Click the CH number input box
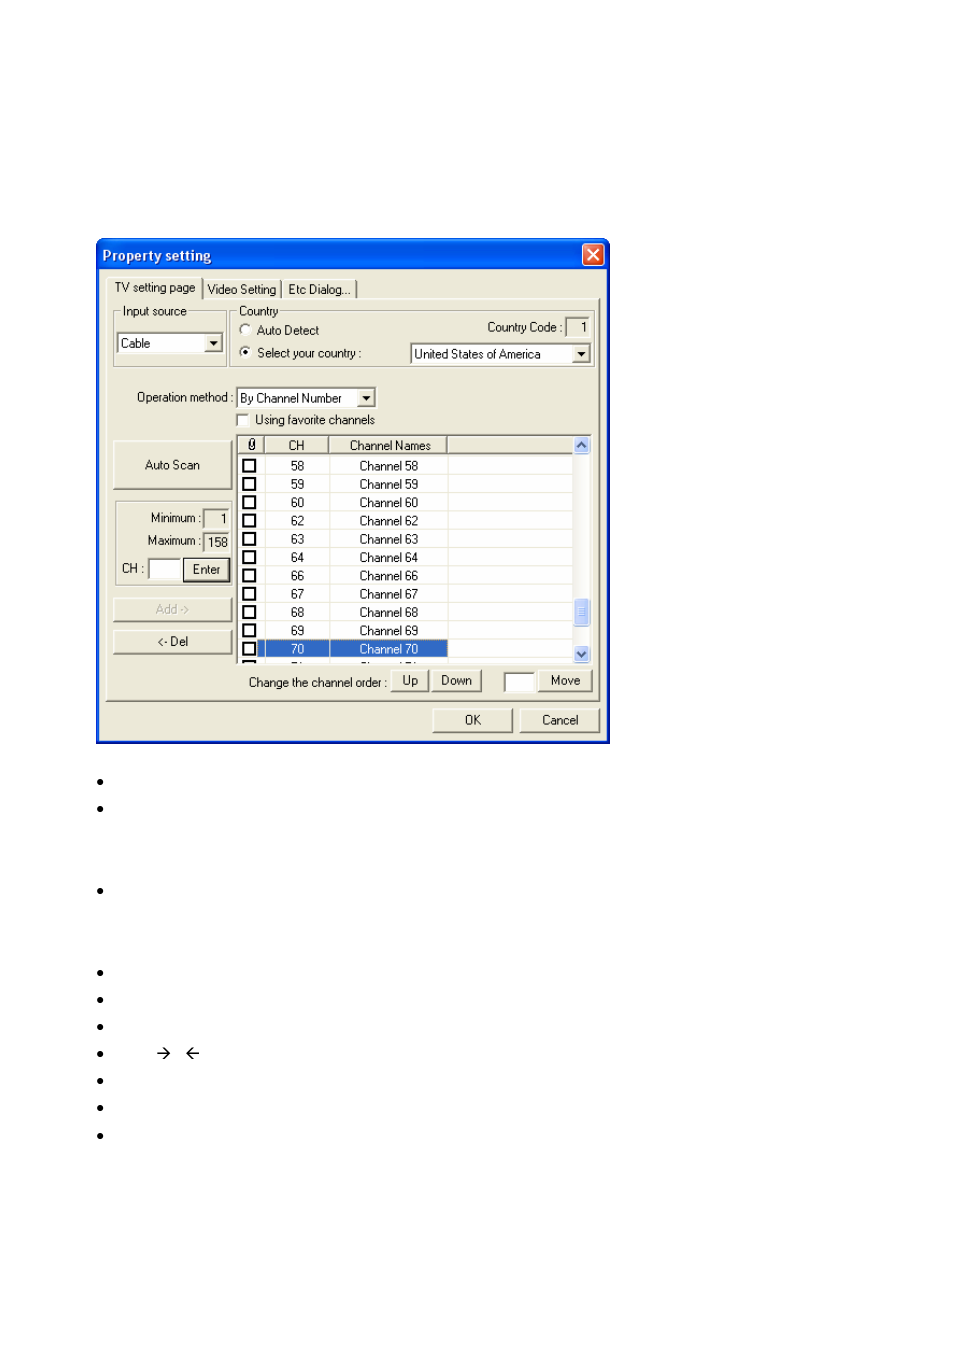 click(x=165, y=569)
